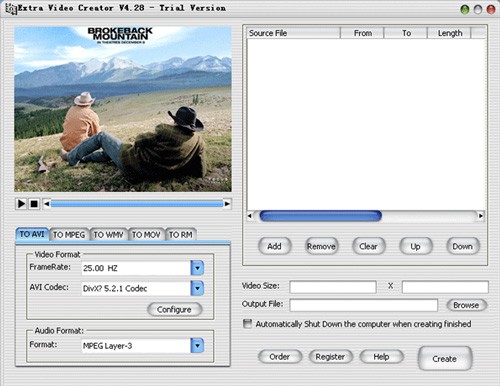Screen dimensions: 500x386
Task: Click the seek-right arrow on the preview slider
Action: [227, 204]
